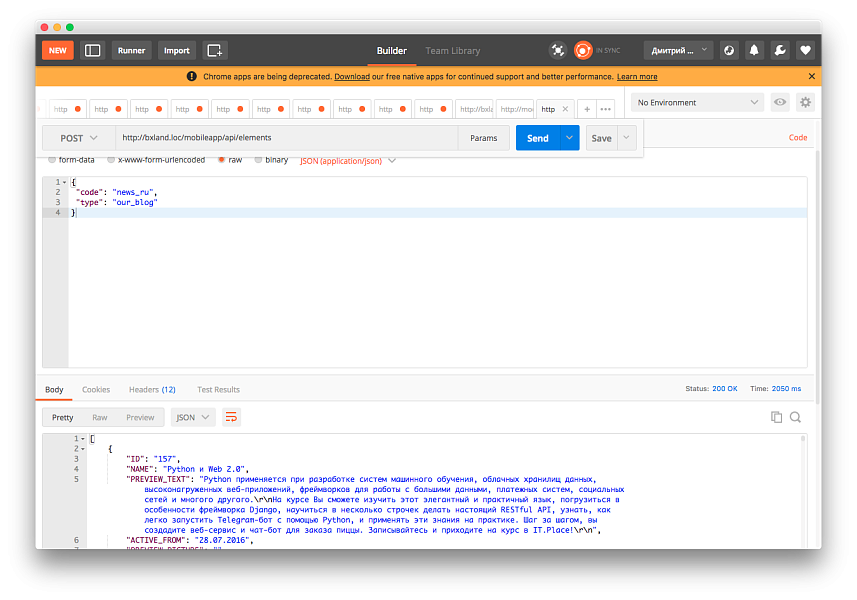Open response search with the magnifier icon
The width and height of the screenshot is (857, 600).
pyautogui.click(x=796, y=416)
